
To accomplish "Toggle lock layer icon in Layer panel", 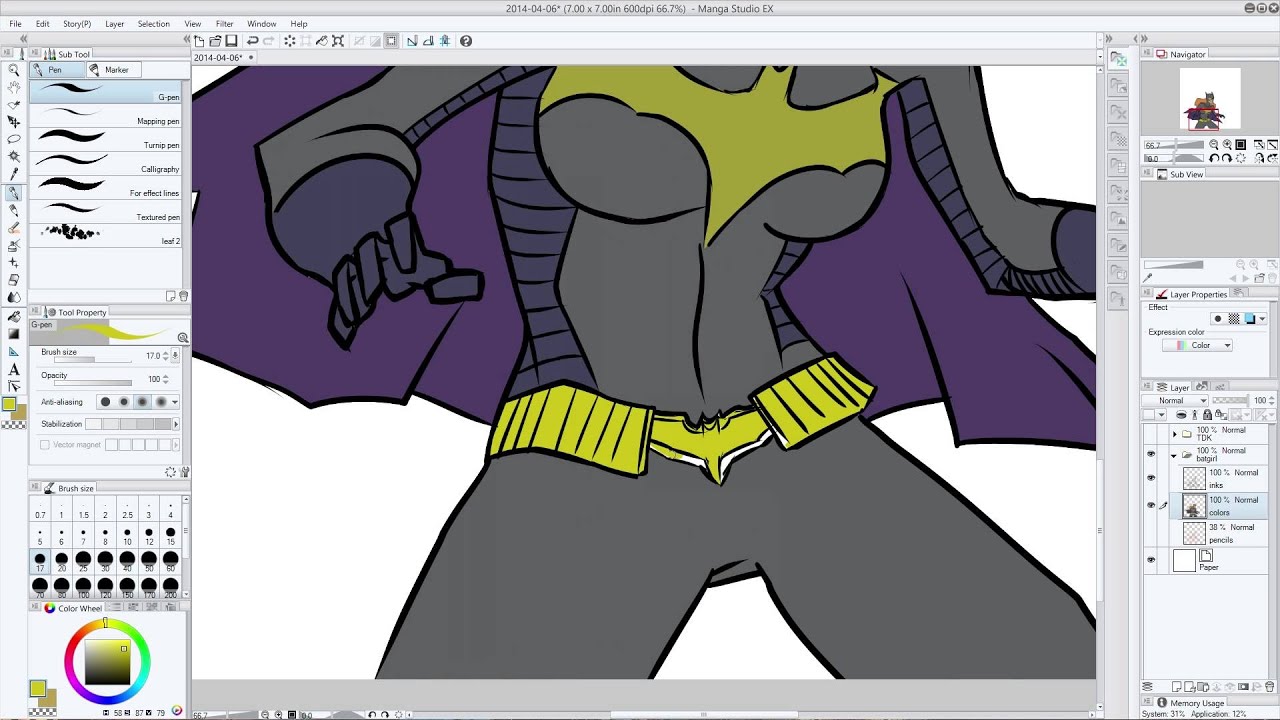I will (x=1207, y=415).
